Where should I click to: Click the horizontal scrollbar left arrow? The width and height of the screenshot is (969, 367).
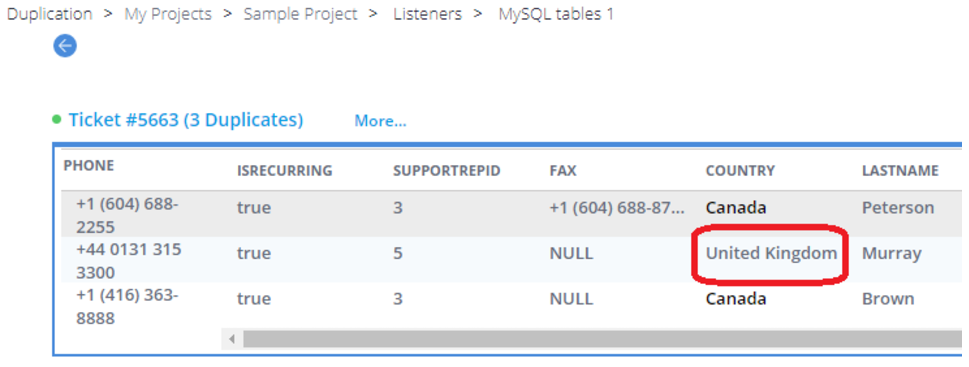232,339
